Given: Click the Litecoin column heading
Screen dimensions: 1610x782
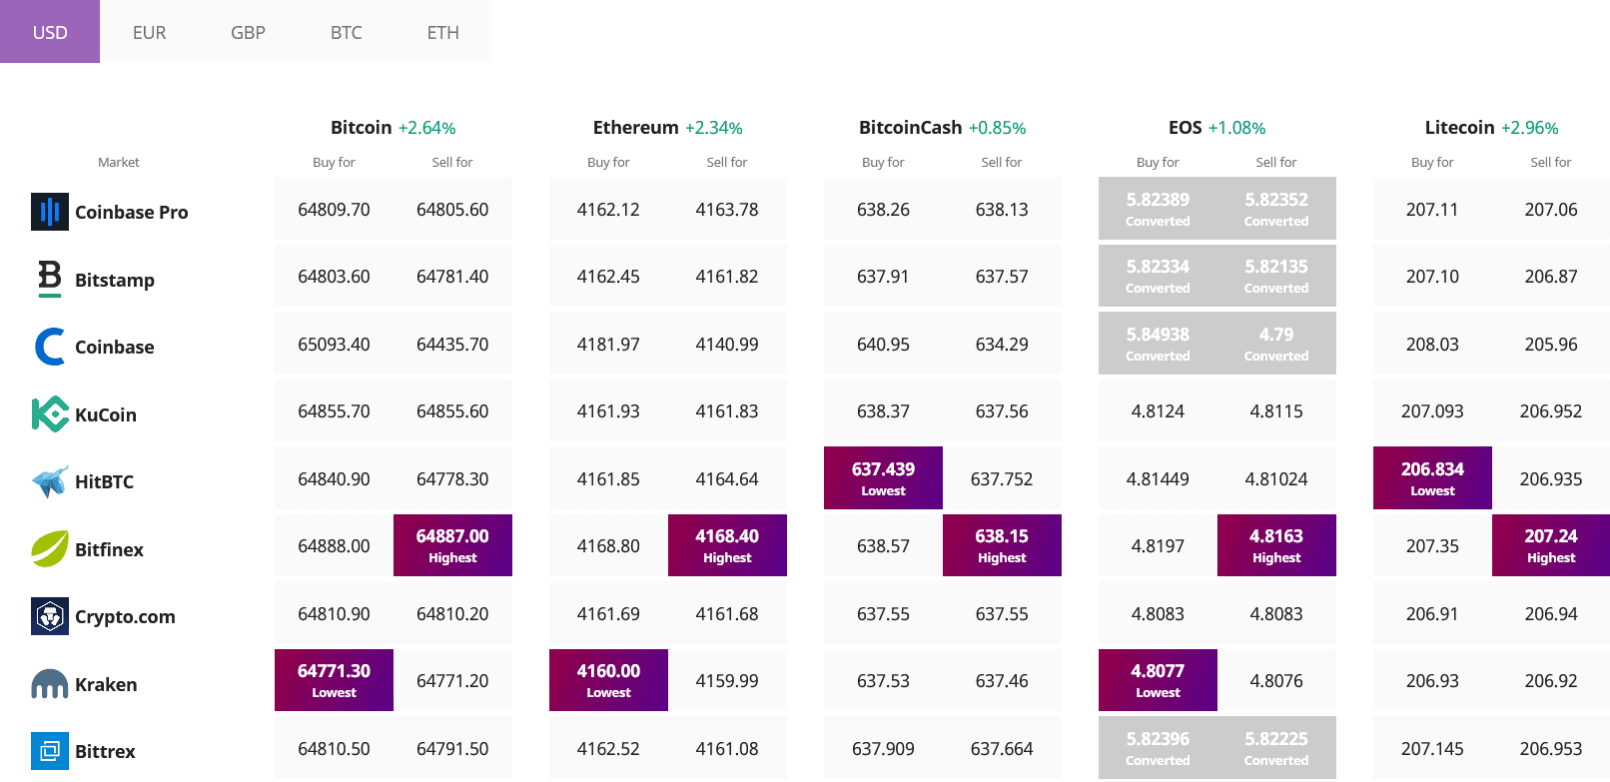Looking at the screenshot, I should [x=1459, y=127].
